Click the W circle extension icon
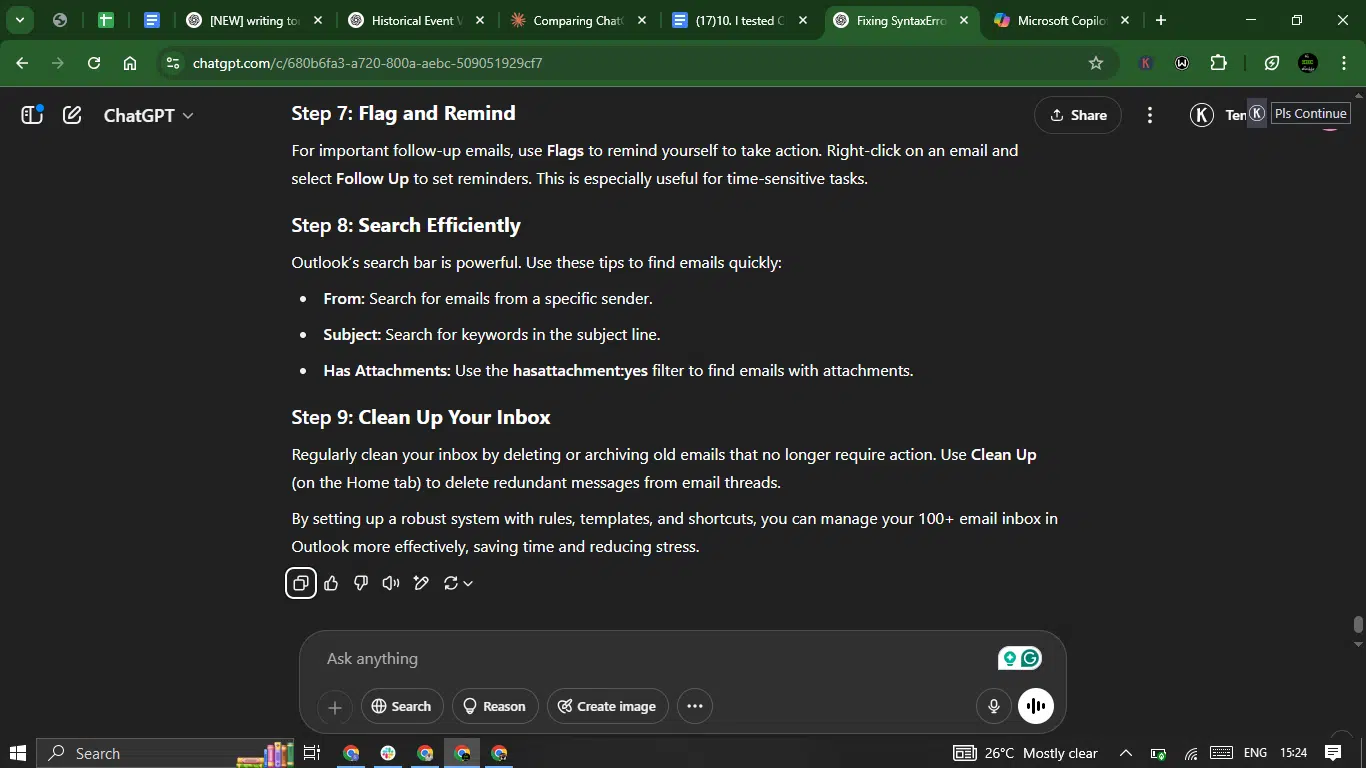The height and width of the screenshot is (768, 1366). coord(1182,63)
